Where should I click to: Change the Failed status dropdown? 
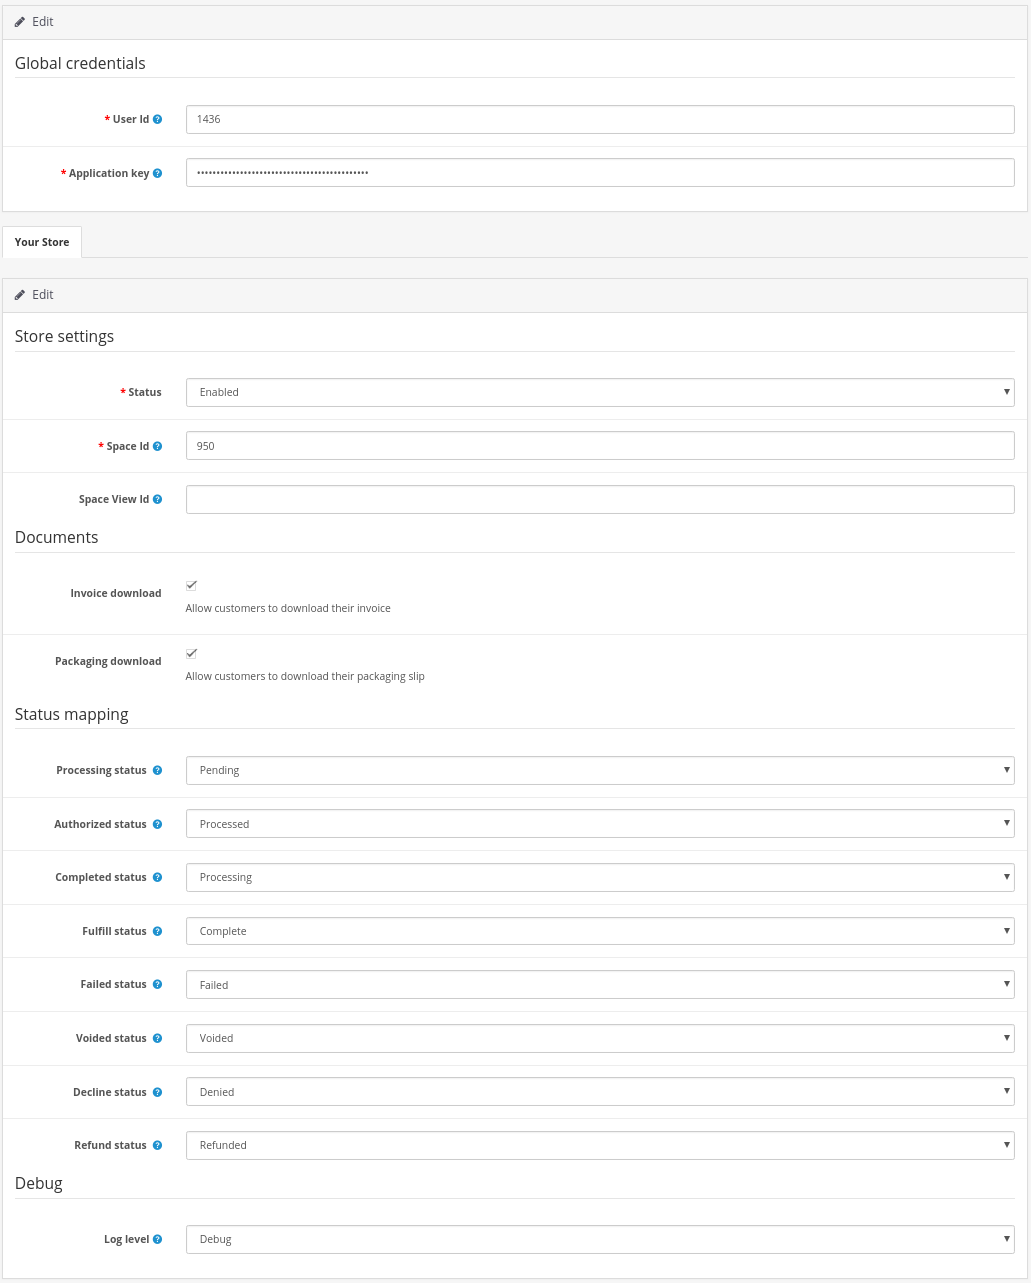(x=600, y=985)
